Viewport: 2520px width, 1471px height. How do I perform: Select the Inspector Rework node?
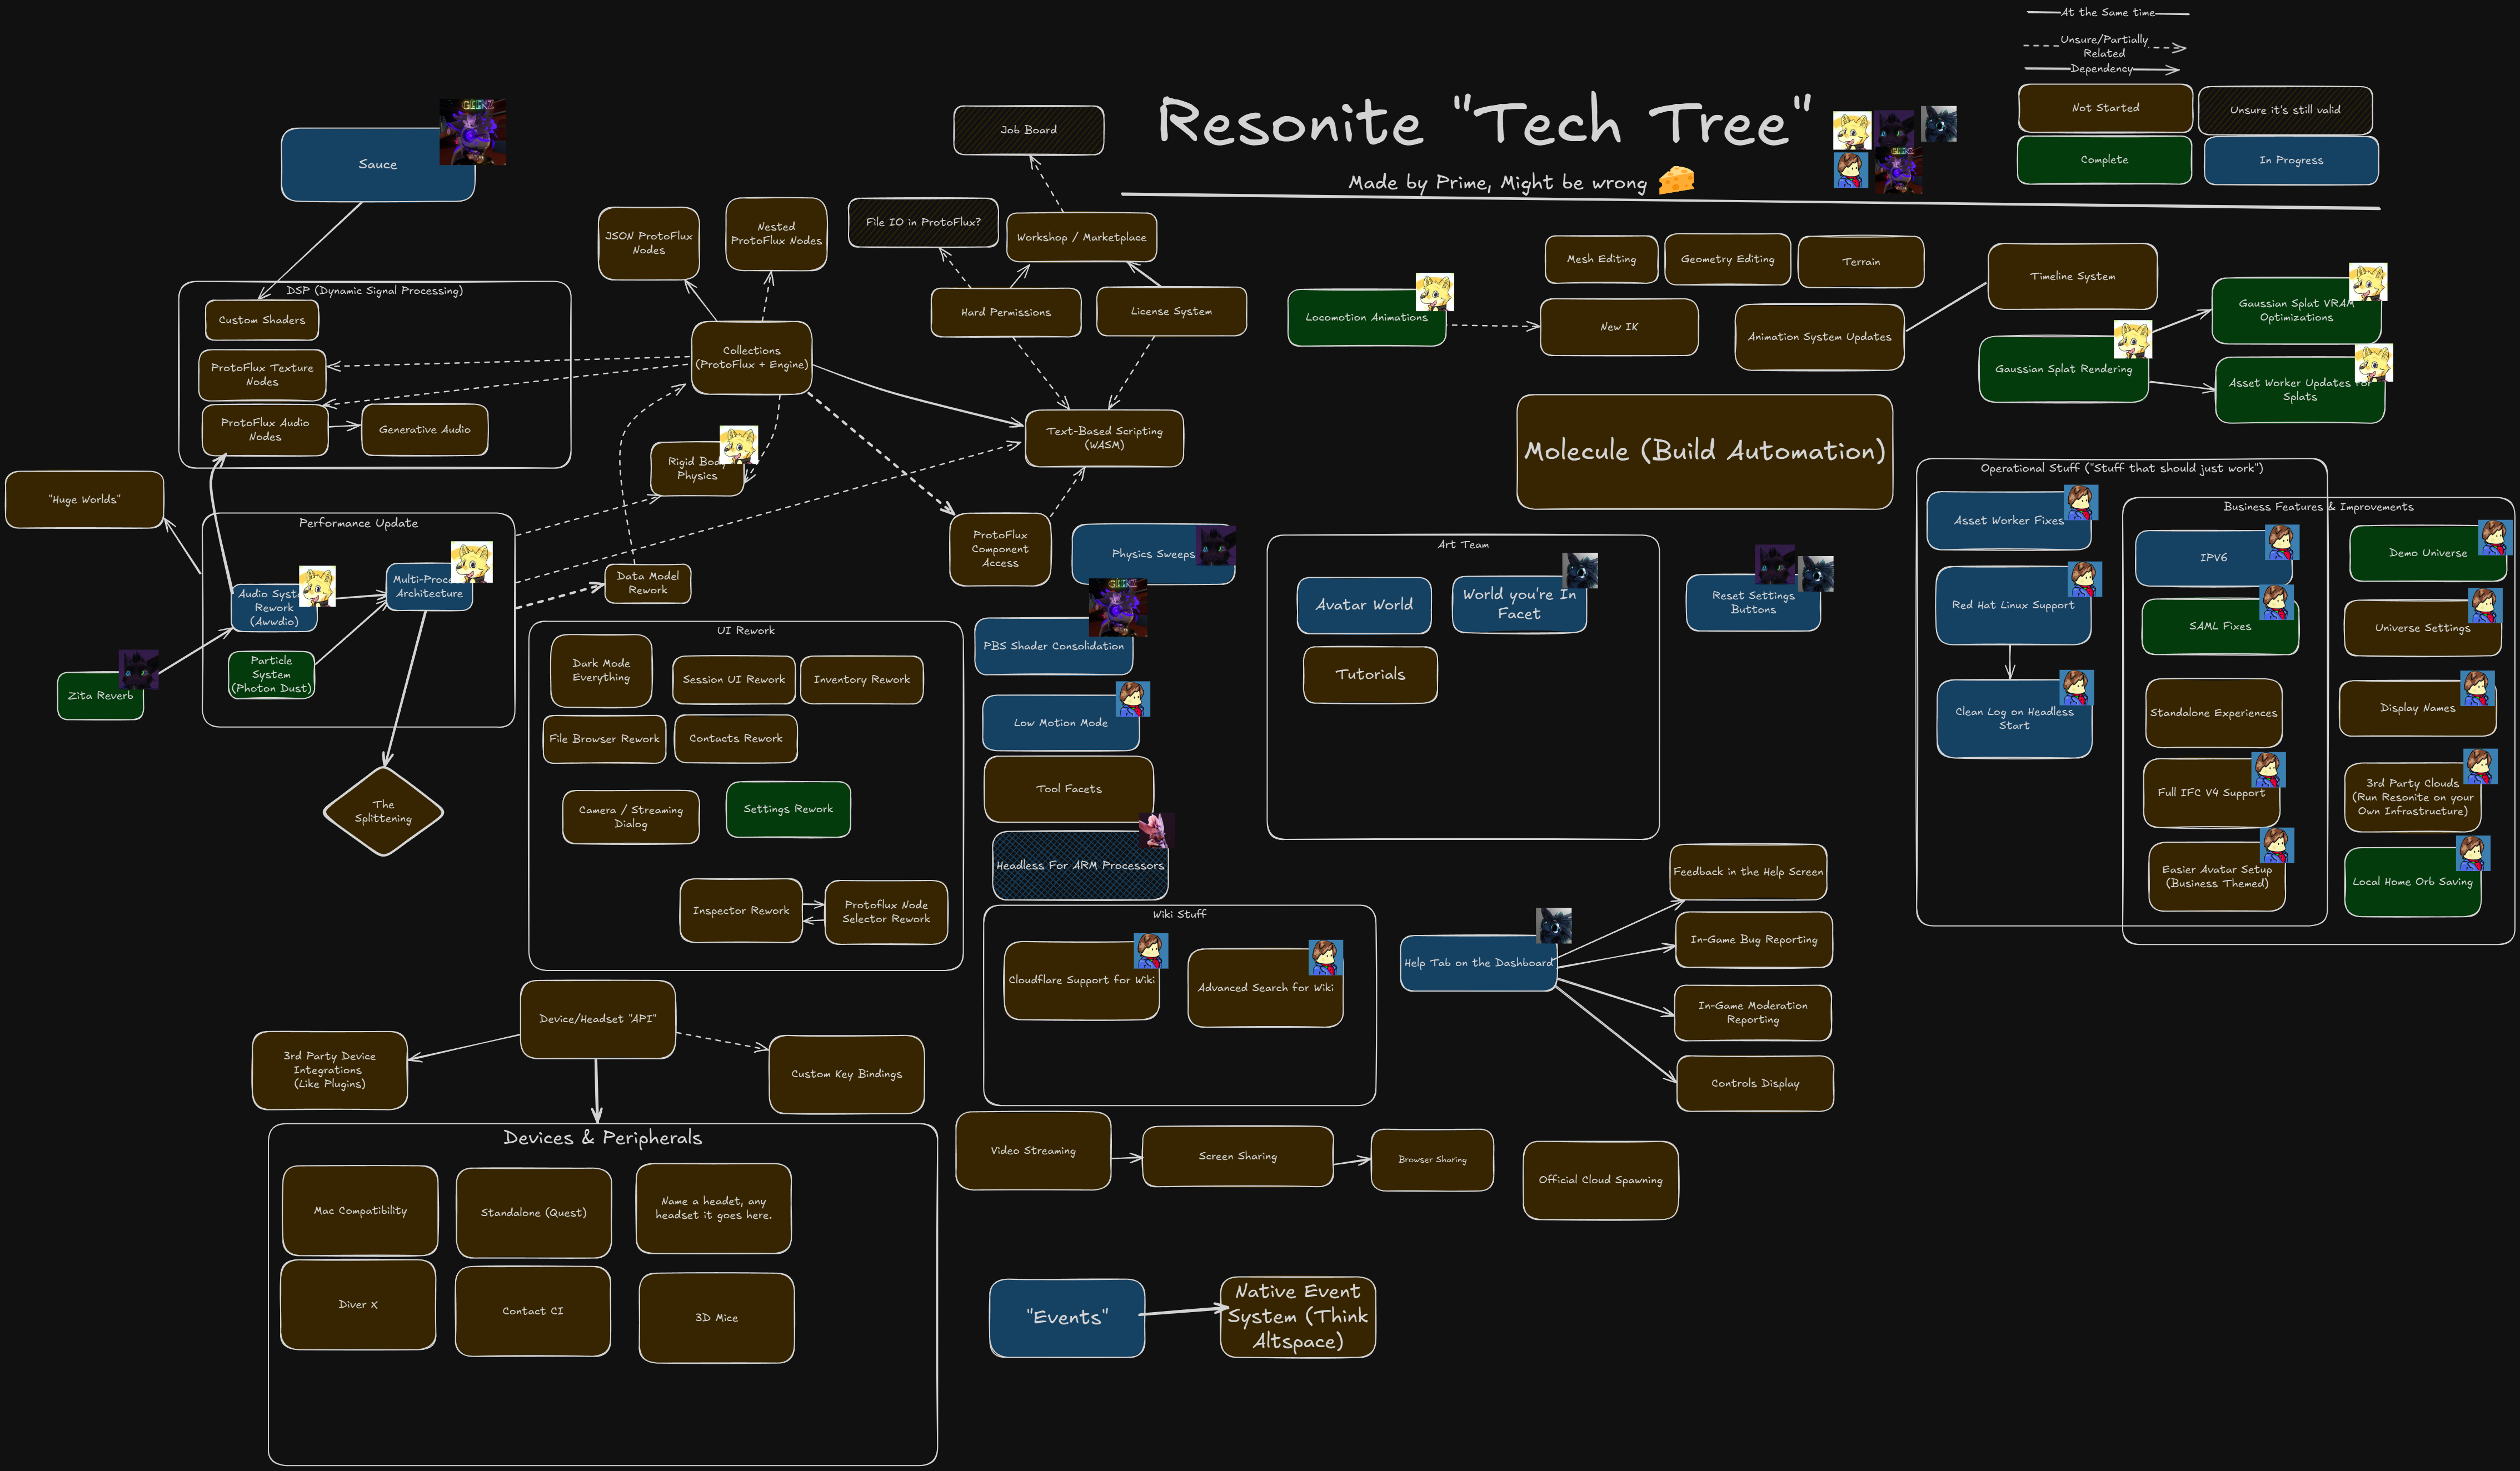click(741, 911)
